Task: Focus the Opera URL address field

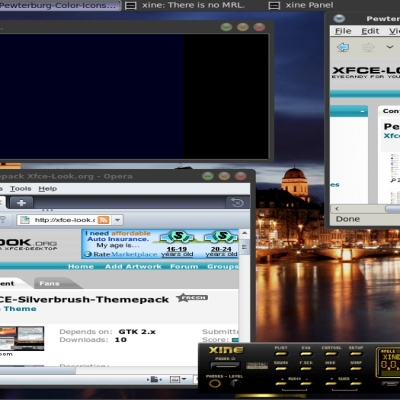Action: (x=64, y=220)
